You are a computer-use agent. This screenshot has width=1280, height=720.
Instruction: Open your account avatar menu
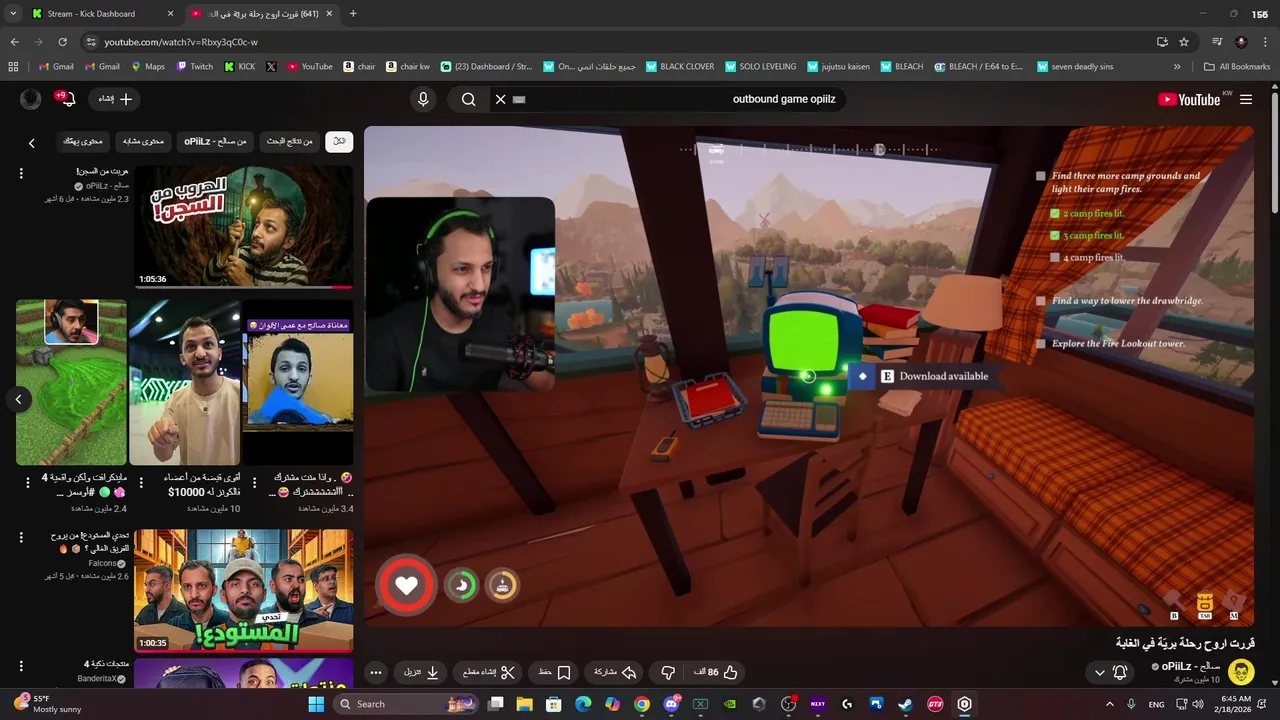pyautogui.click(x=31, y=99)
